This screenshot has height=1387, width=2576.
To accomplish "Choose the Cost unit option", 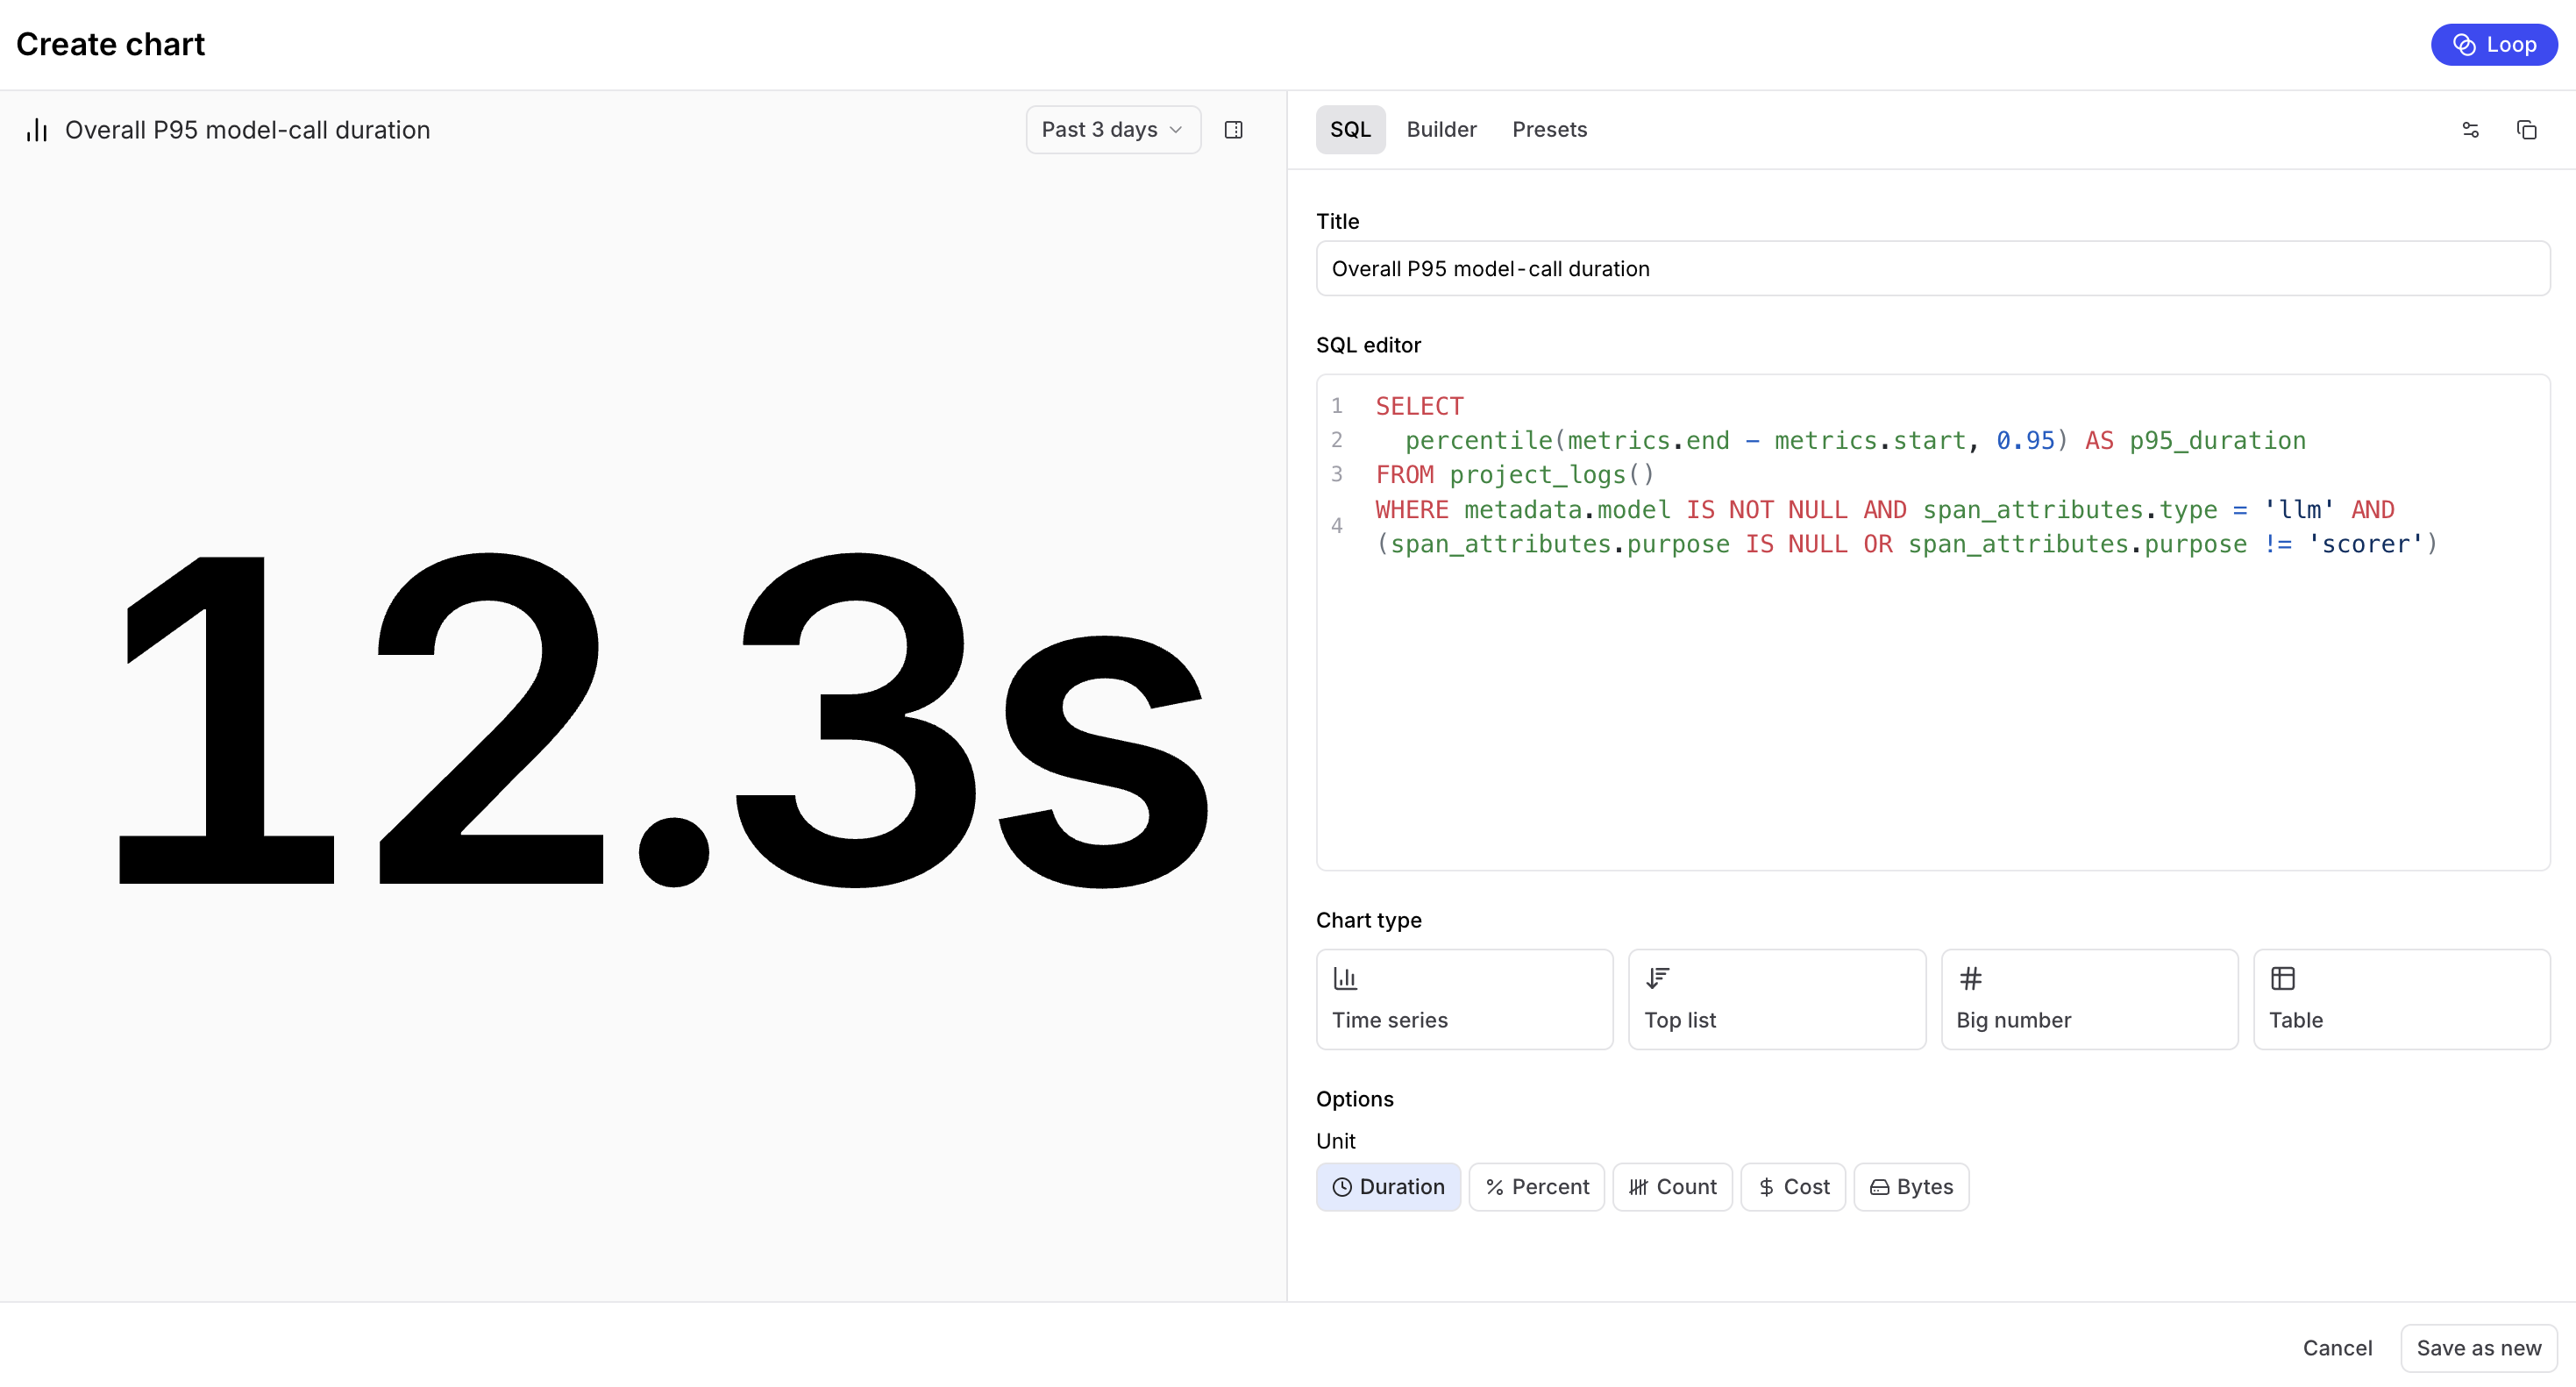I will pos(1793,1187).
